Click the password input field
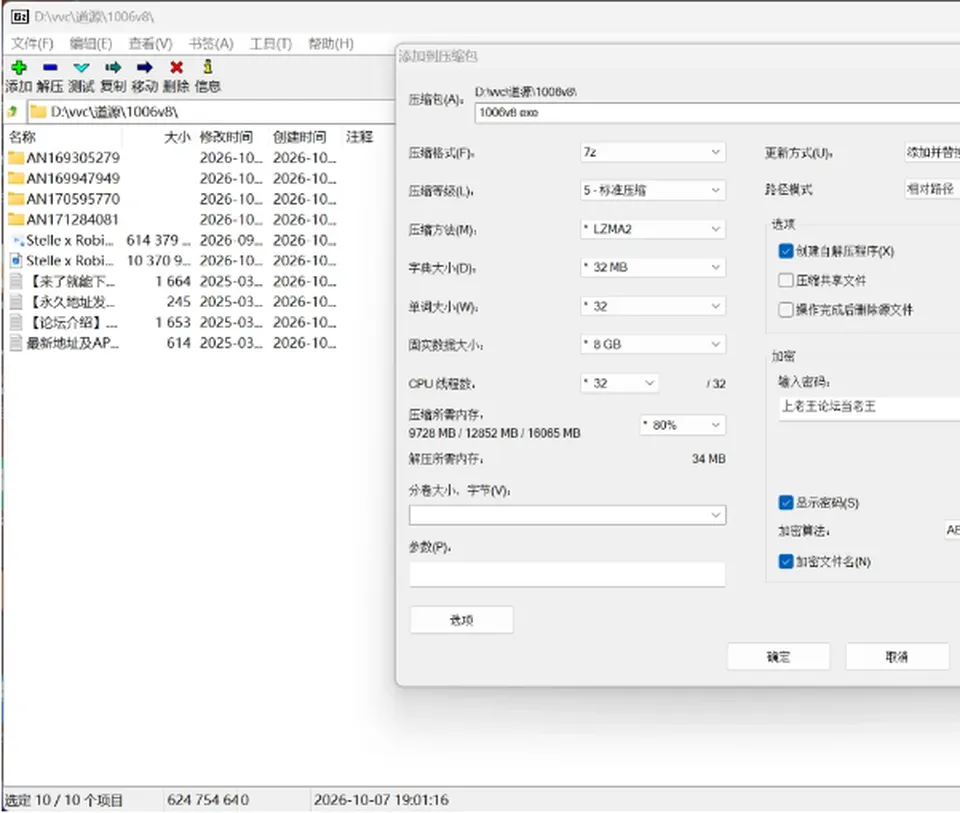This screenshot has width=960, height=813. [869, 406]
